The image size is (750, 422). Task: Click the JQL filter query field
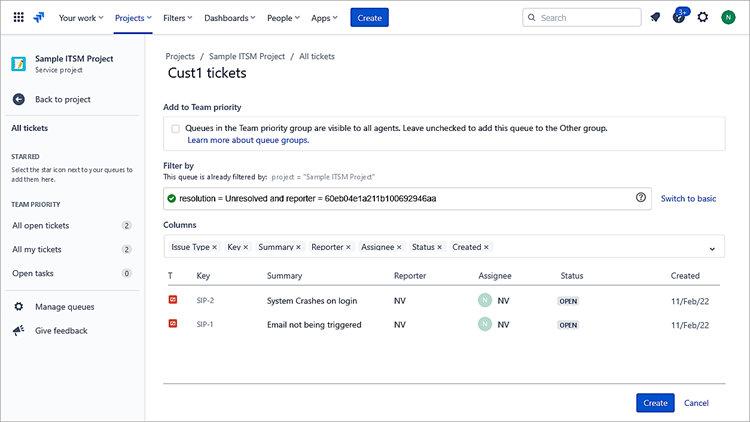(400, 198)
